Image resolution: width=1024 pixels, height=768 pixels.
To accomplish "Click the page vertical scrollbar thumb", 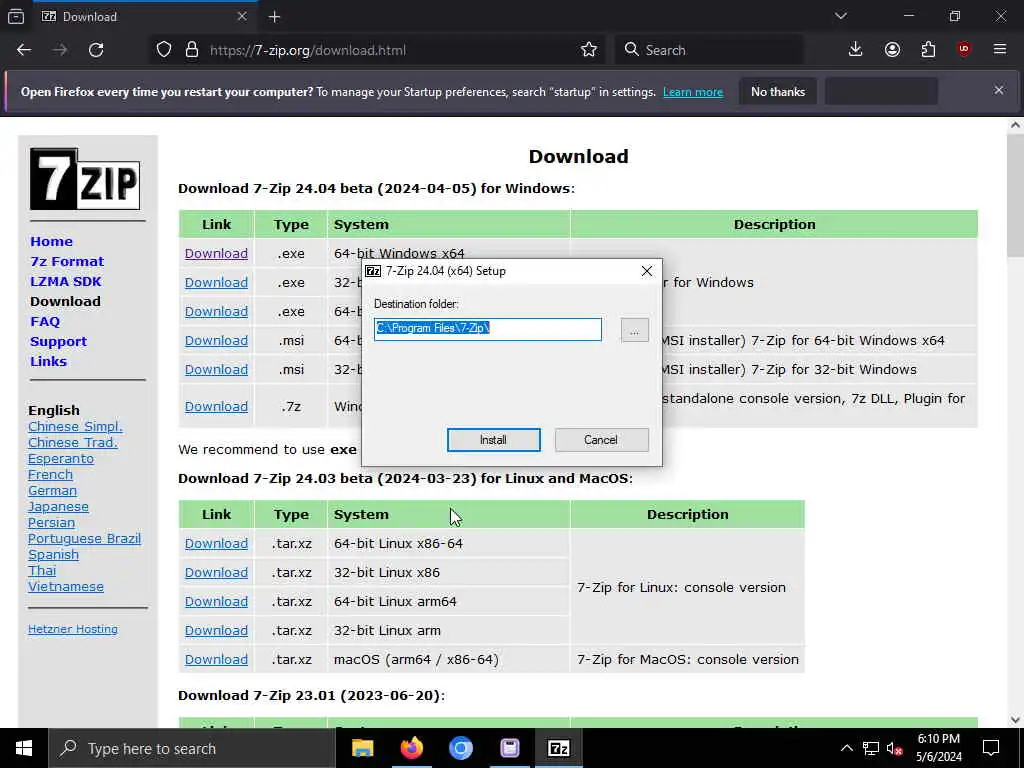I will click(1016, 196).
